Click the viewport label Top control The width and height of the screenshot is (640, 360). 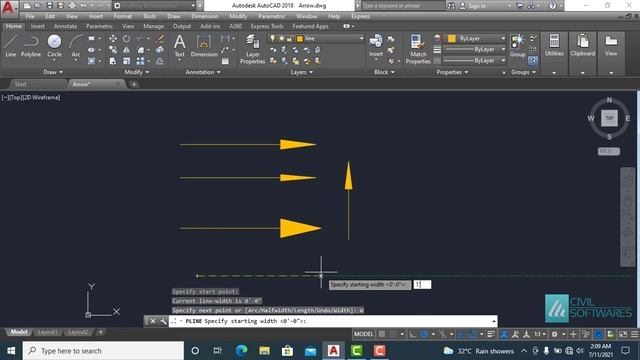(15, 98)
